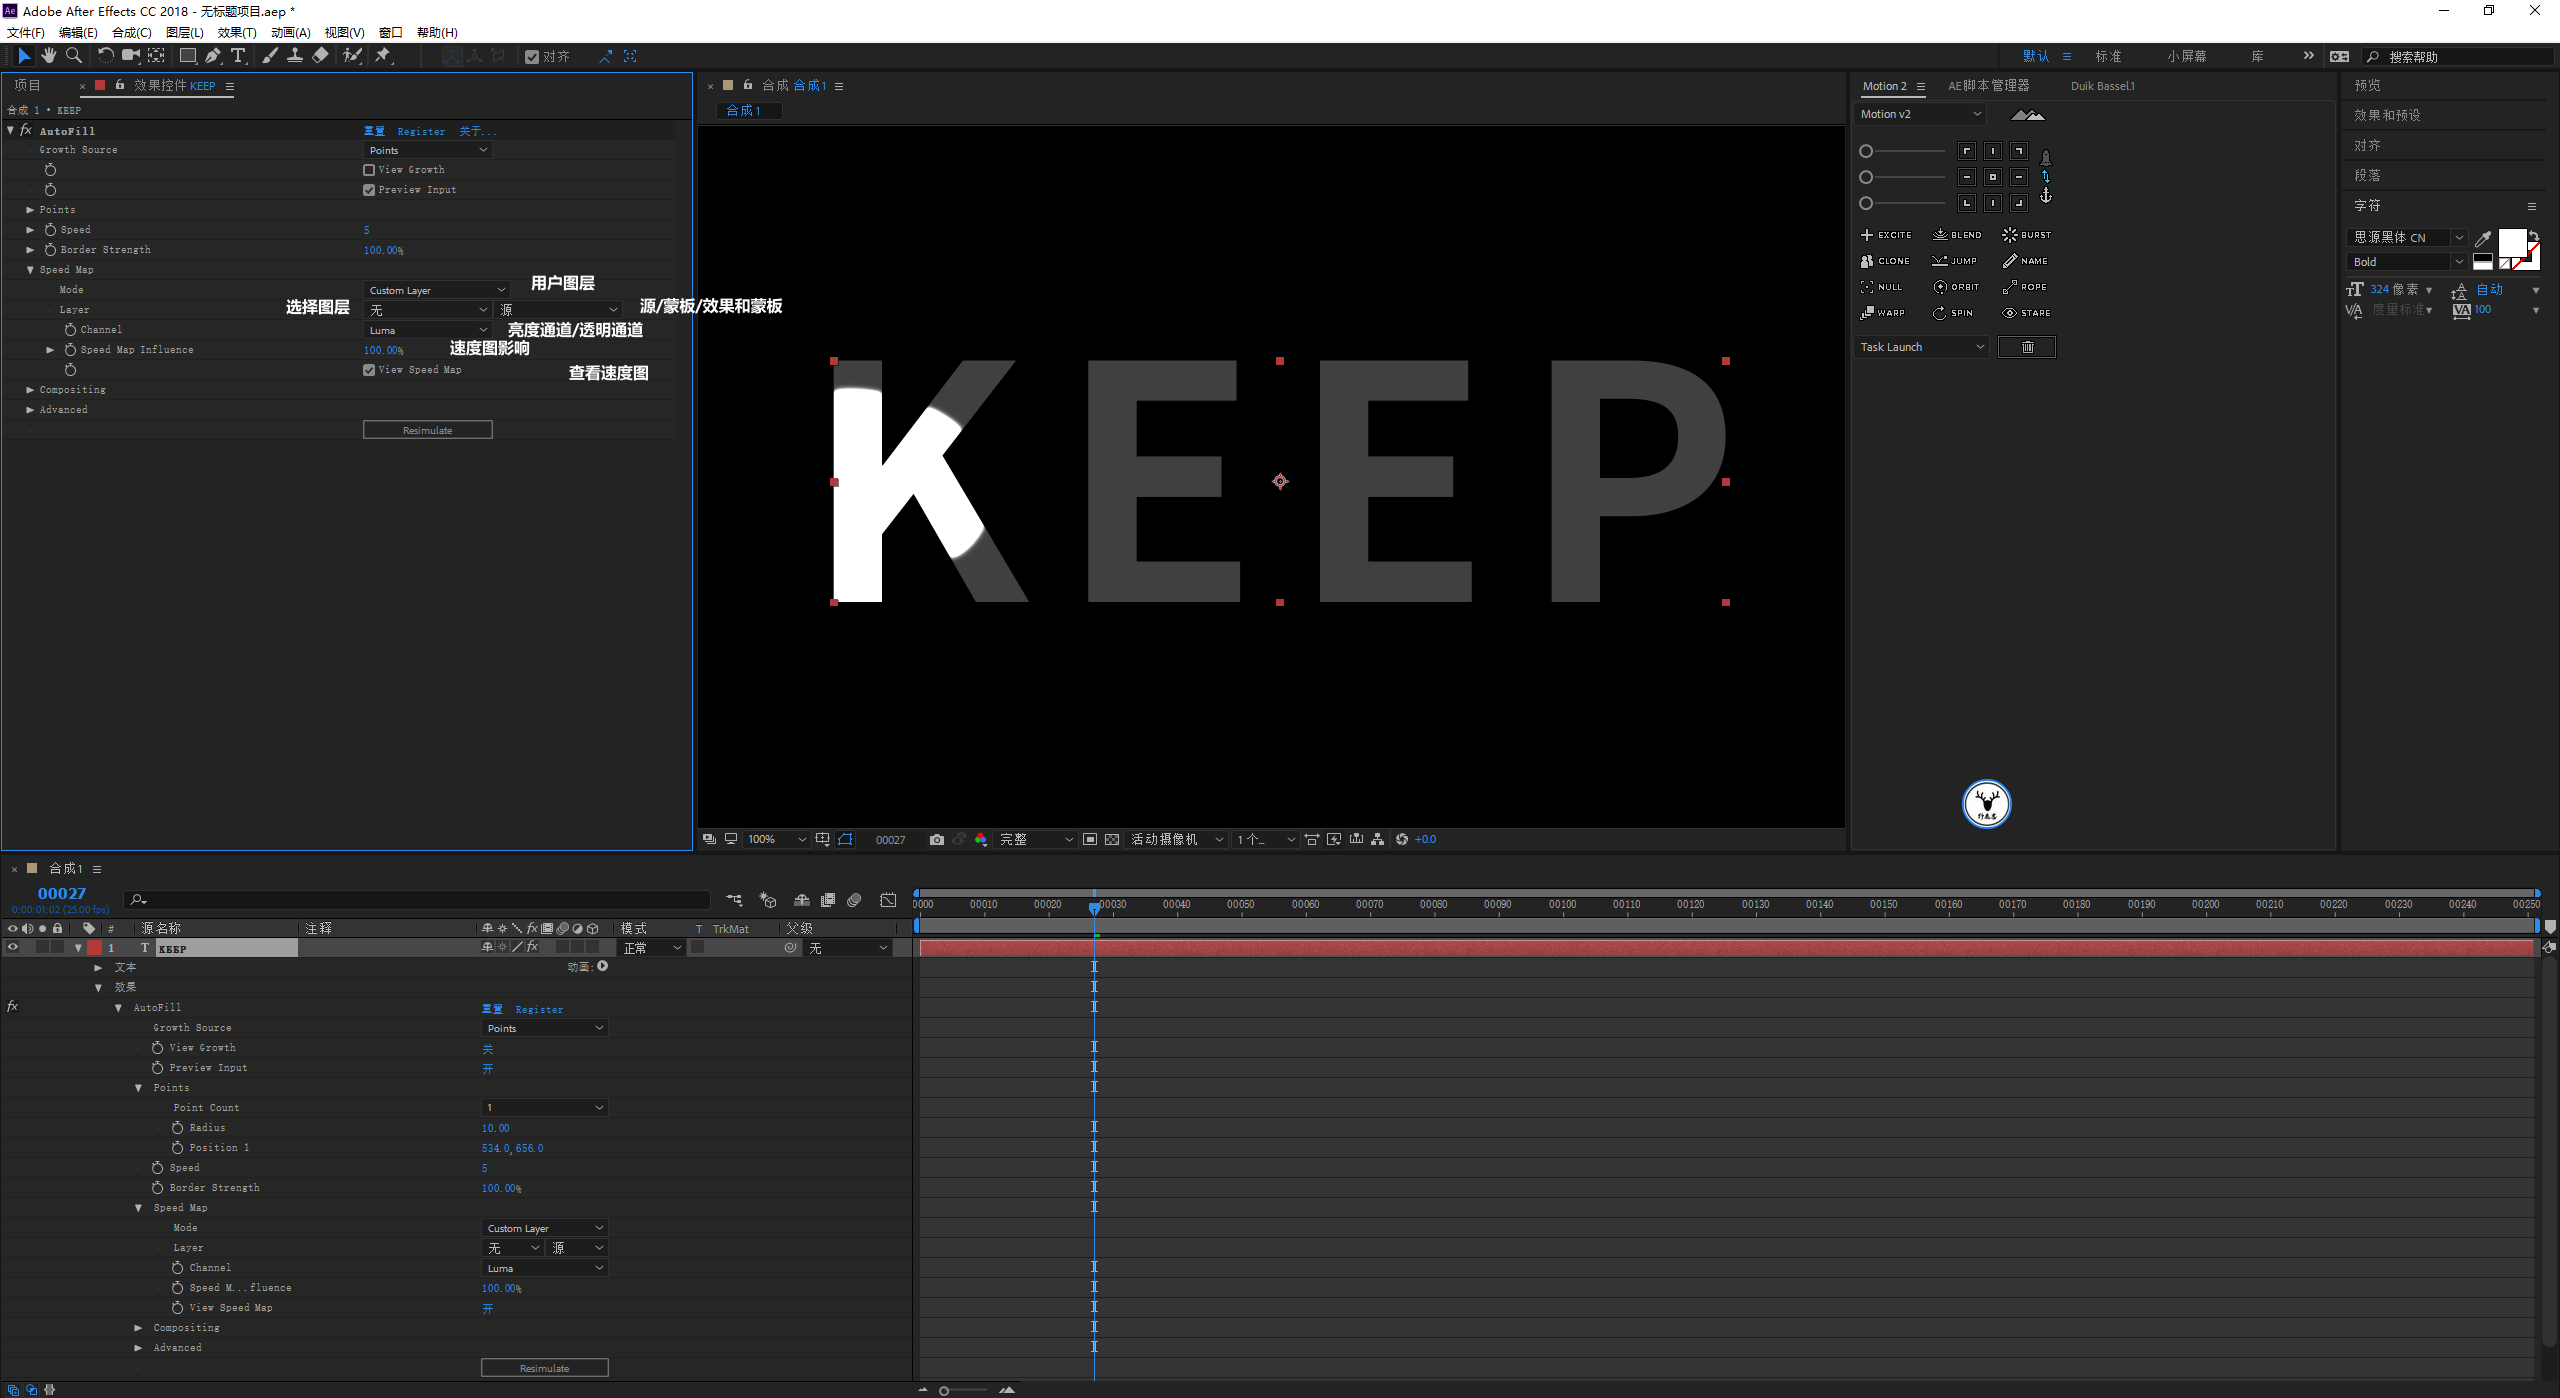Toggle Speed stopwatch in effect controls
The width and height of the screenshot is (2560, 1398).
50,230
